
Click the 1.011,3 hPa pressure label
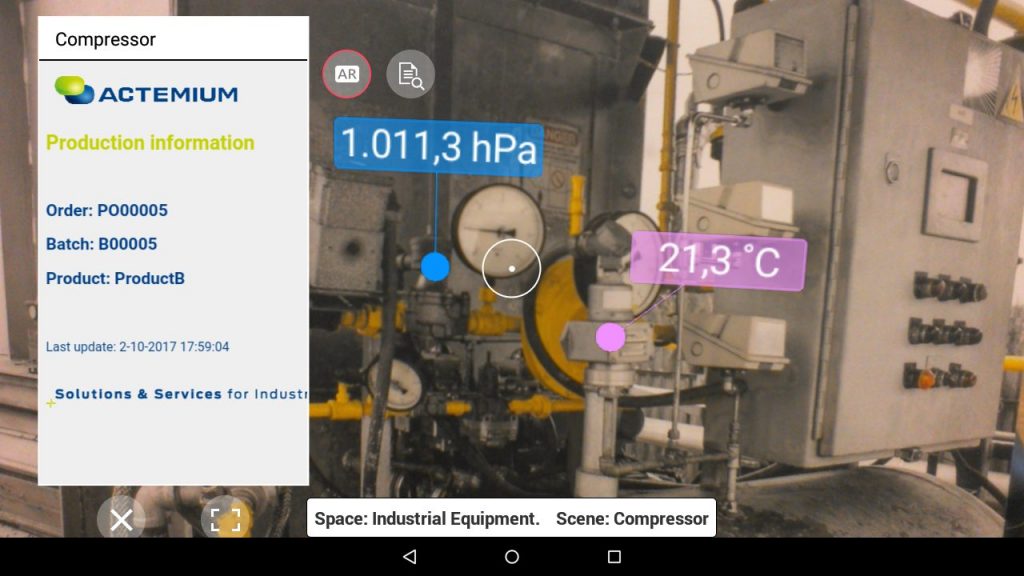pos(439,147)
